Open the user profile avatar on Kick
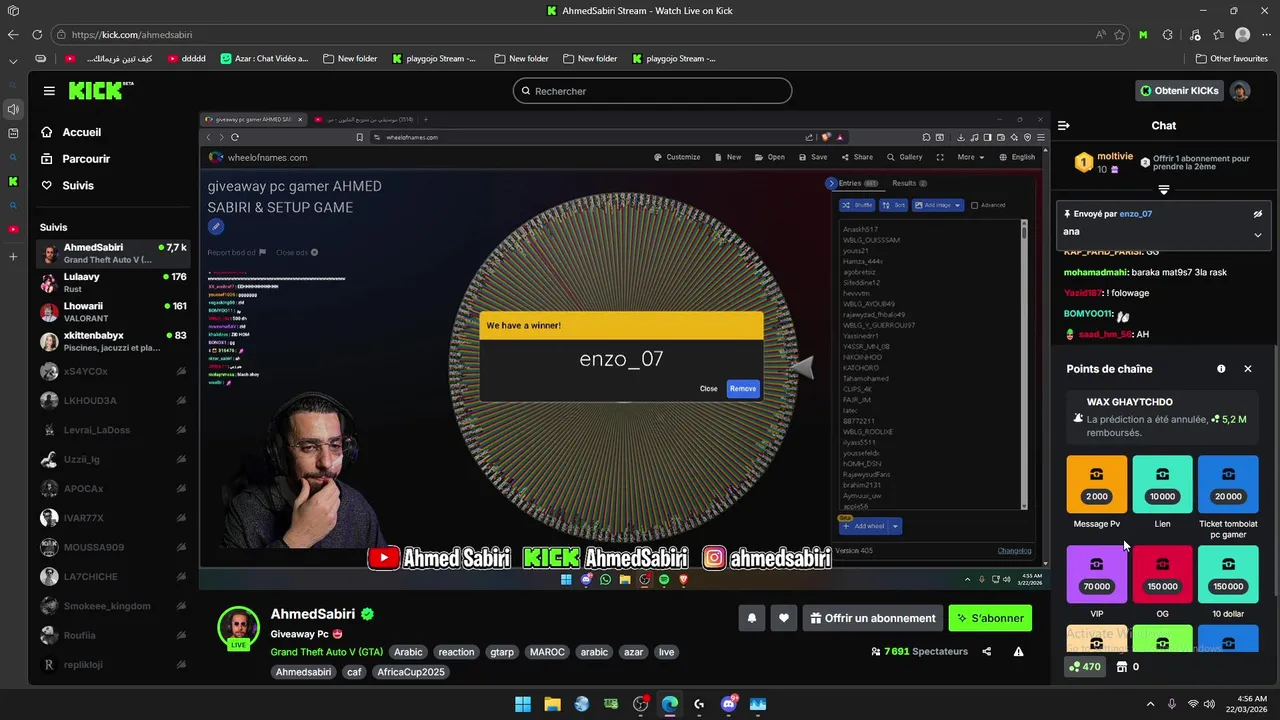Image resolution: width=1280 pixels, height=720 pixels. click(x=1240, y=91)
